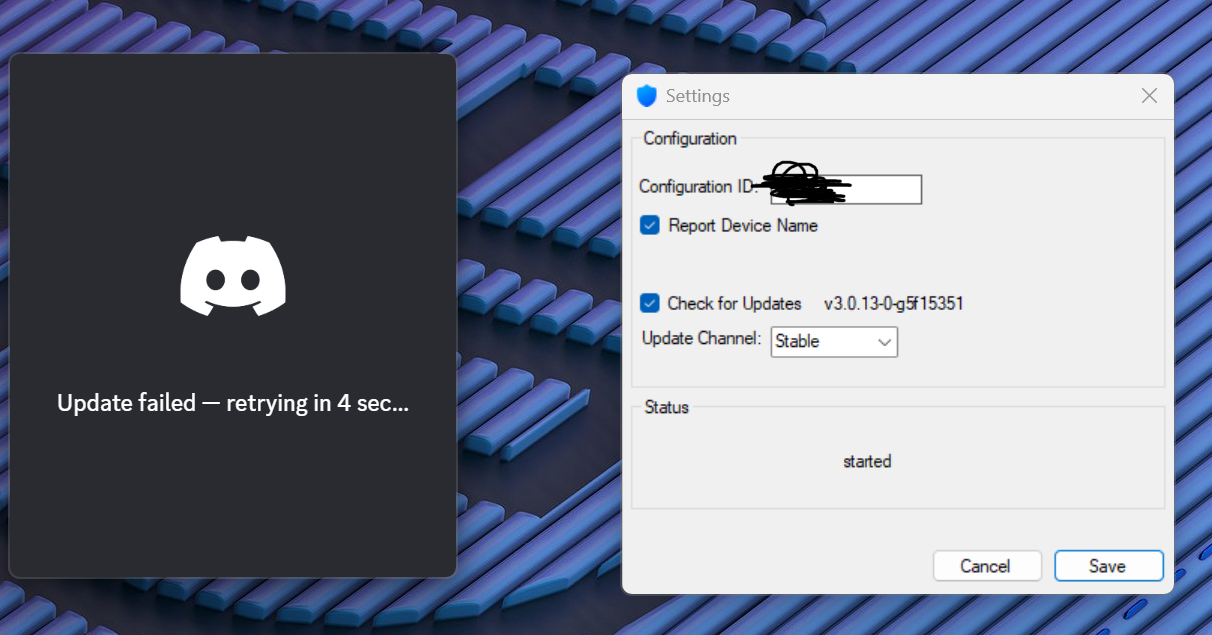Click the version text v3.0.13-0-g5f15351
1212x635 pixels.
[x=893, y=303]
